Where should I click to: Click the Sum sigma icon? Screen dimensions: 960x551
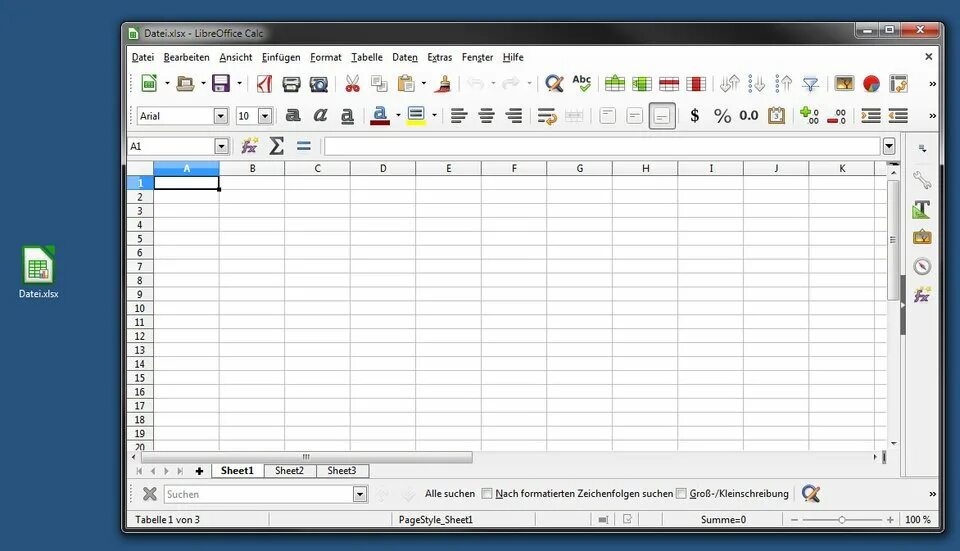pos(277,146)
